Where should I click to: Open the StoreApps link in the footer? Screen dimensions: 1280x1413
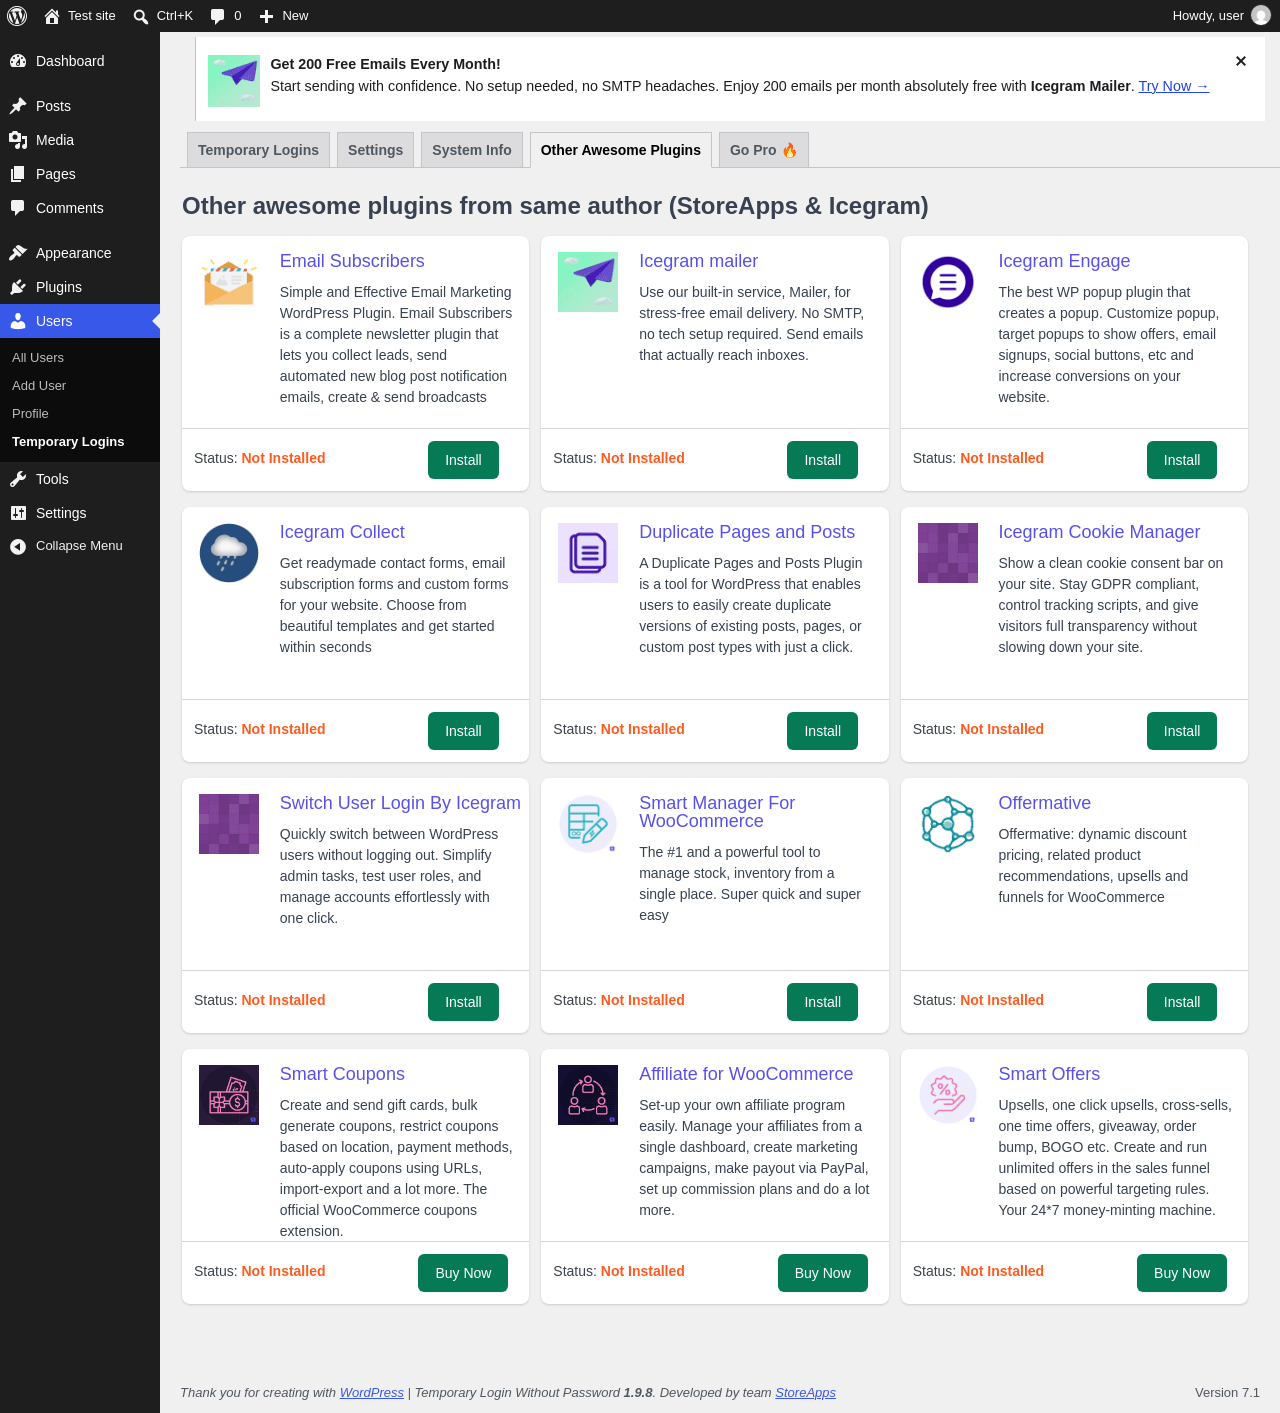pyautogui.click(x=805, y=1393)
